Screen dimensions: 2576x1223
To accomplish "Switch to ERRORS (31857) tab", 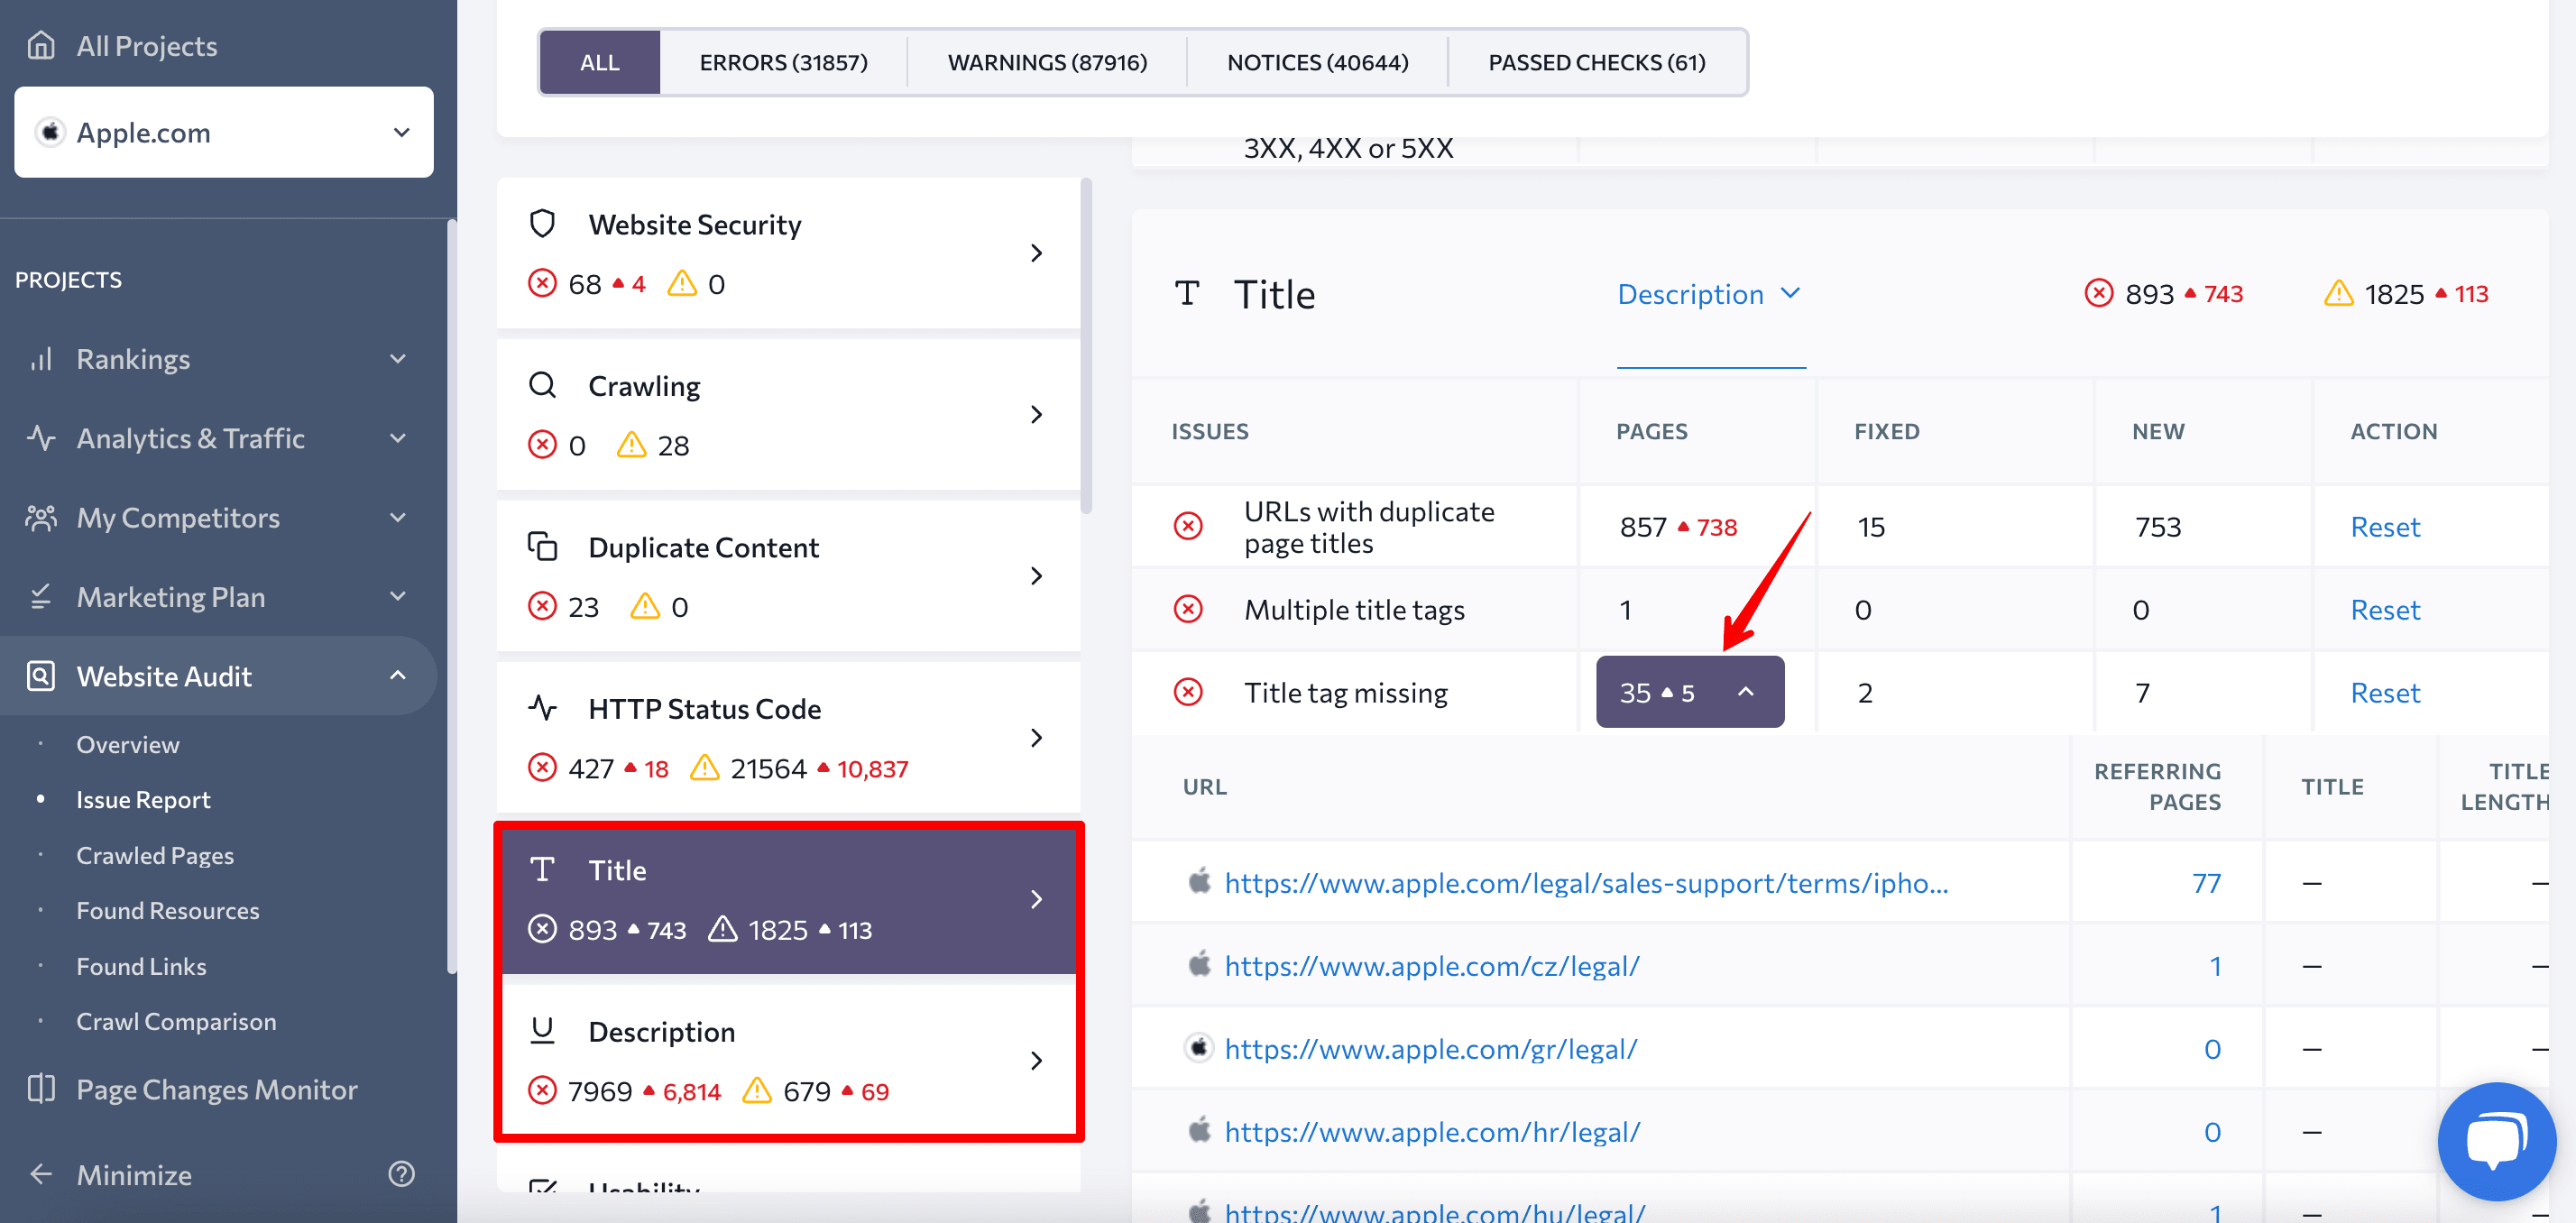I will 783,62.
